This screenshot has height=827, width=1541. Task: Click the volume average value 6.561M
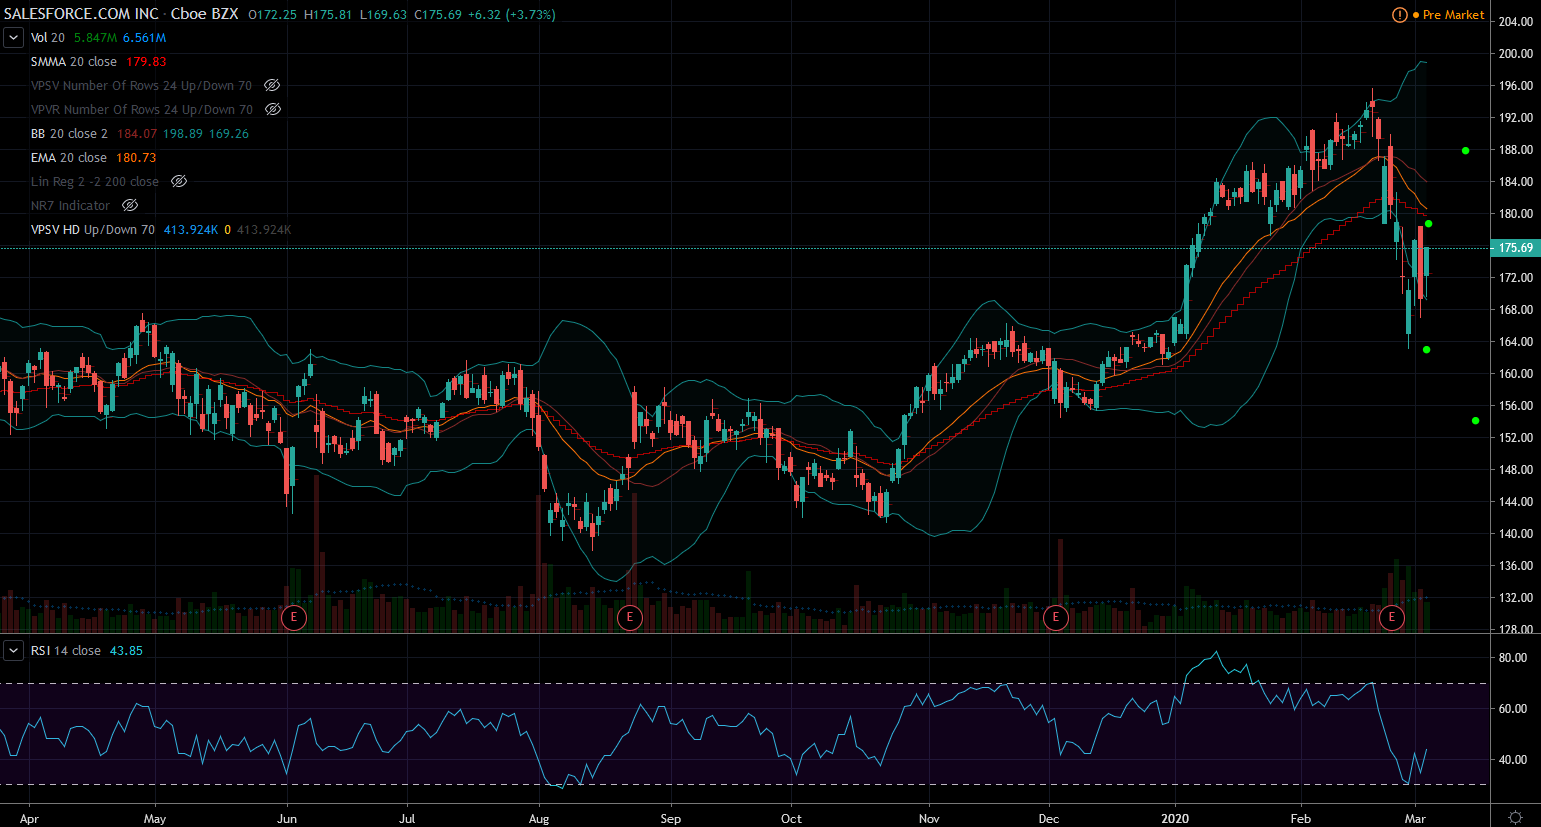(x=145, y=38)
